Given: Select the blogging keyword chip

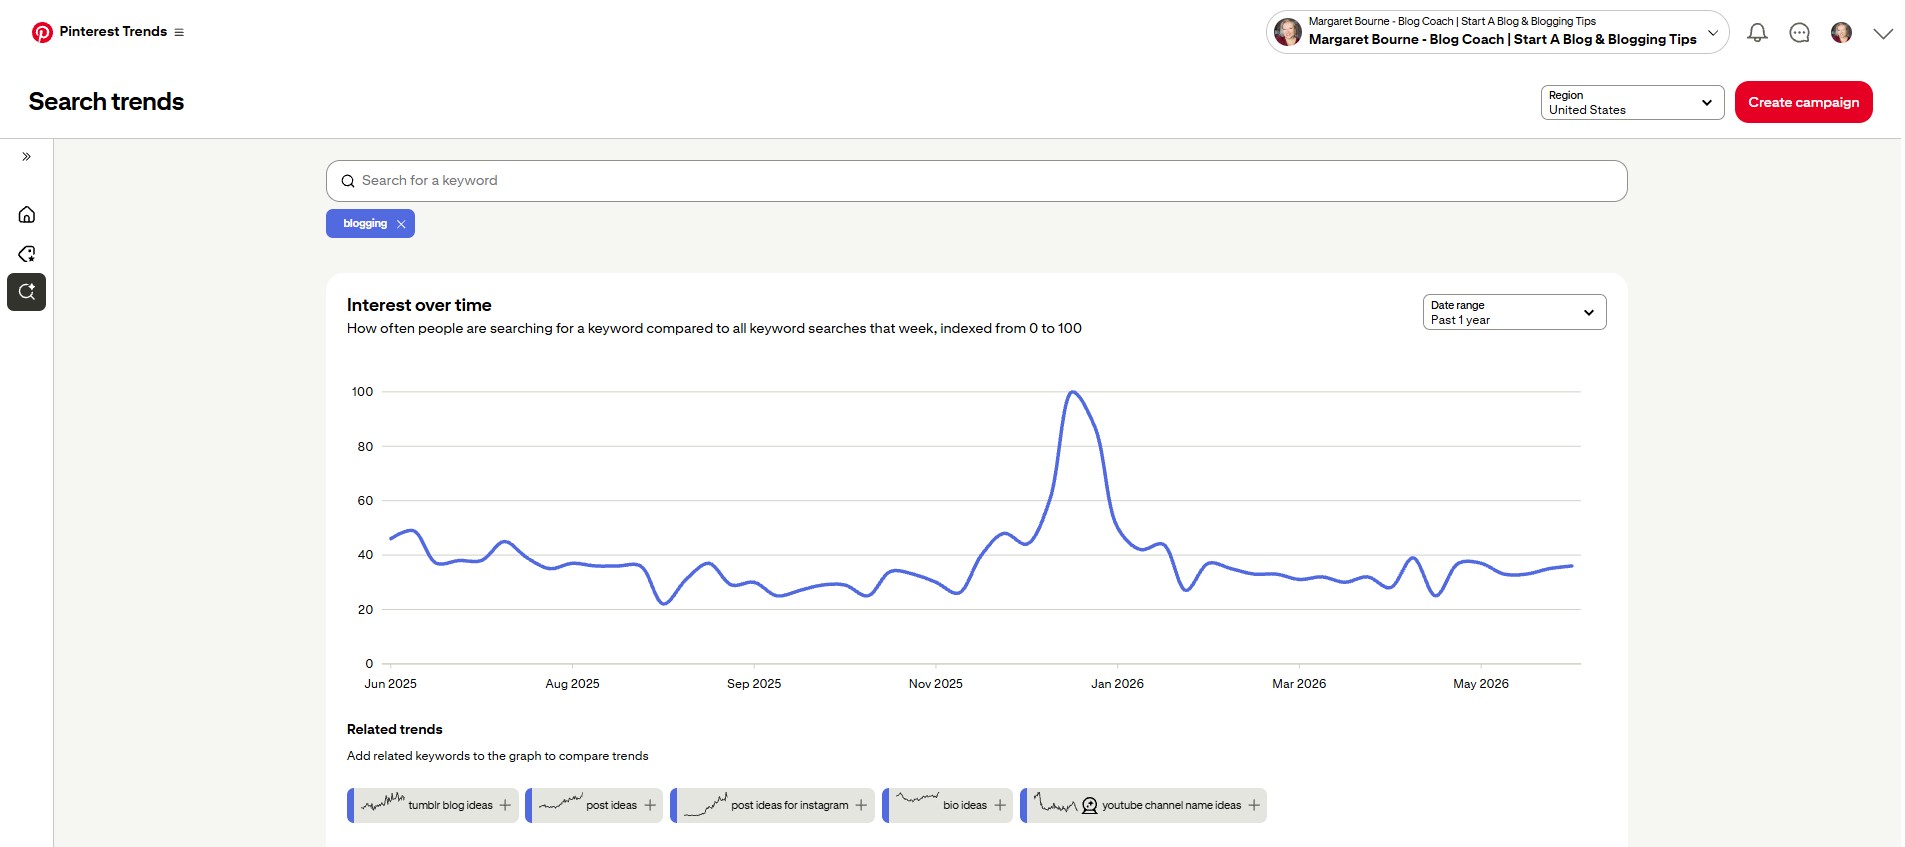Looking at the screenshot, I should pos(370,224).
